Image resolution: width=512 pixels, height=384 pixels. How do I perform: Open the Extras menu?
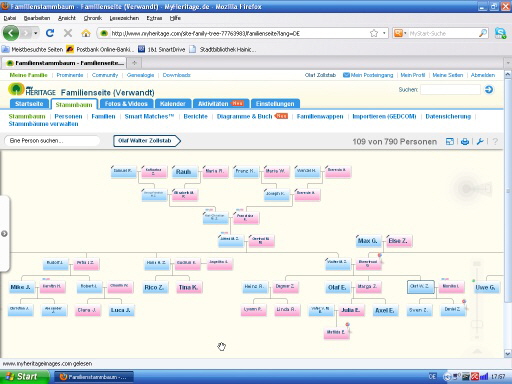click(x=154, y=18)
